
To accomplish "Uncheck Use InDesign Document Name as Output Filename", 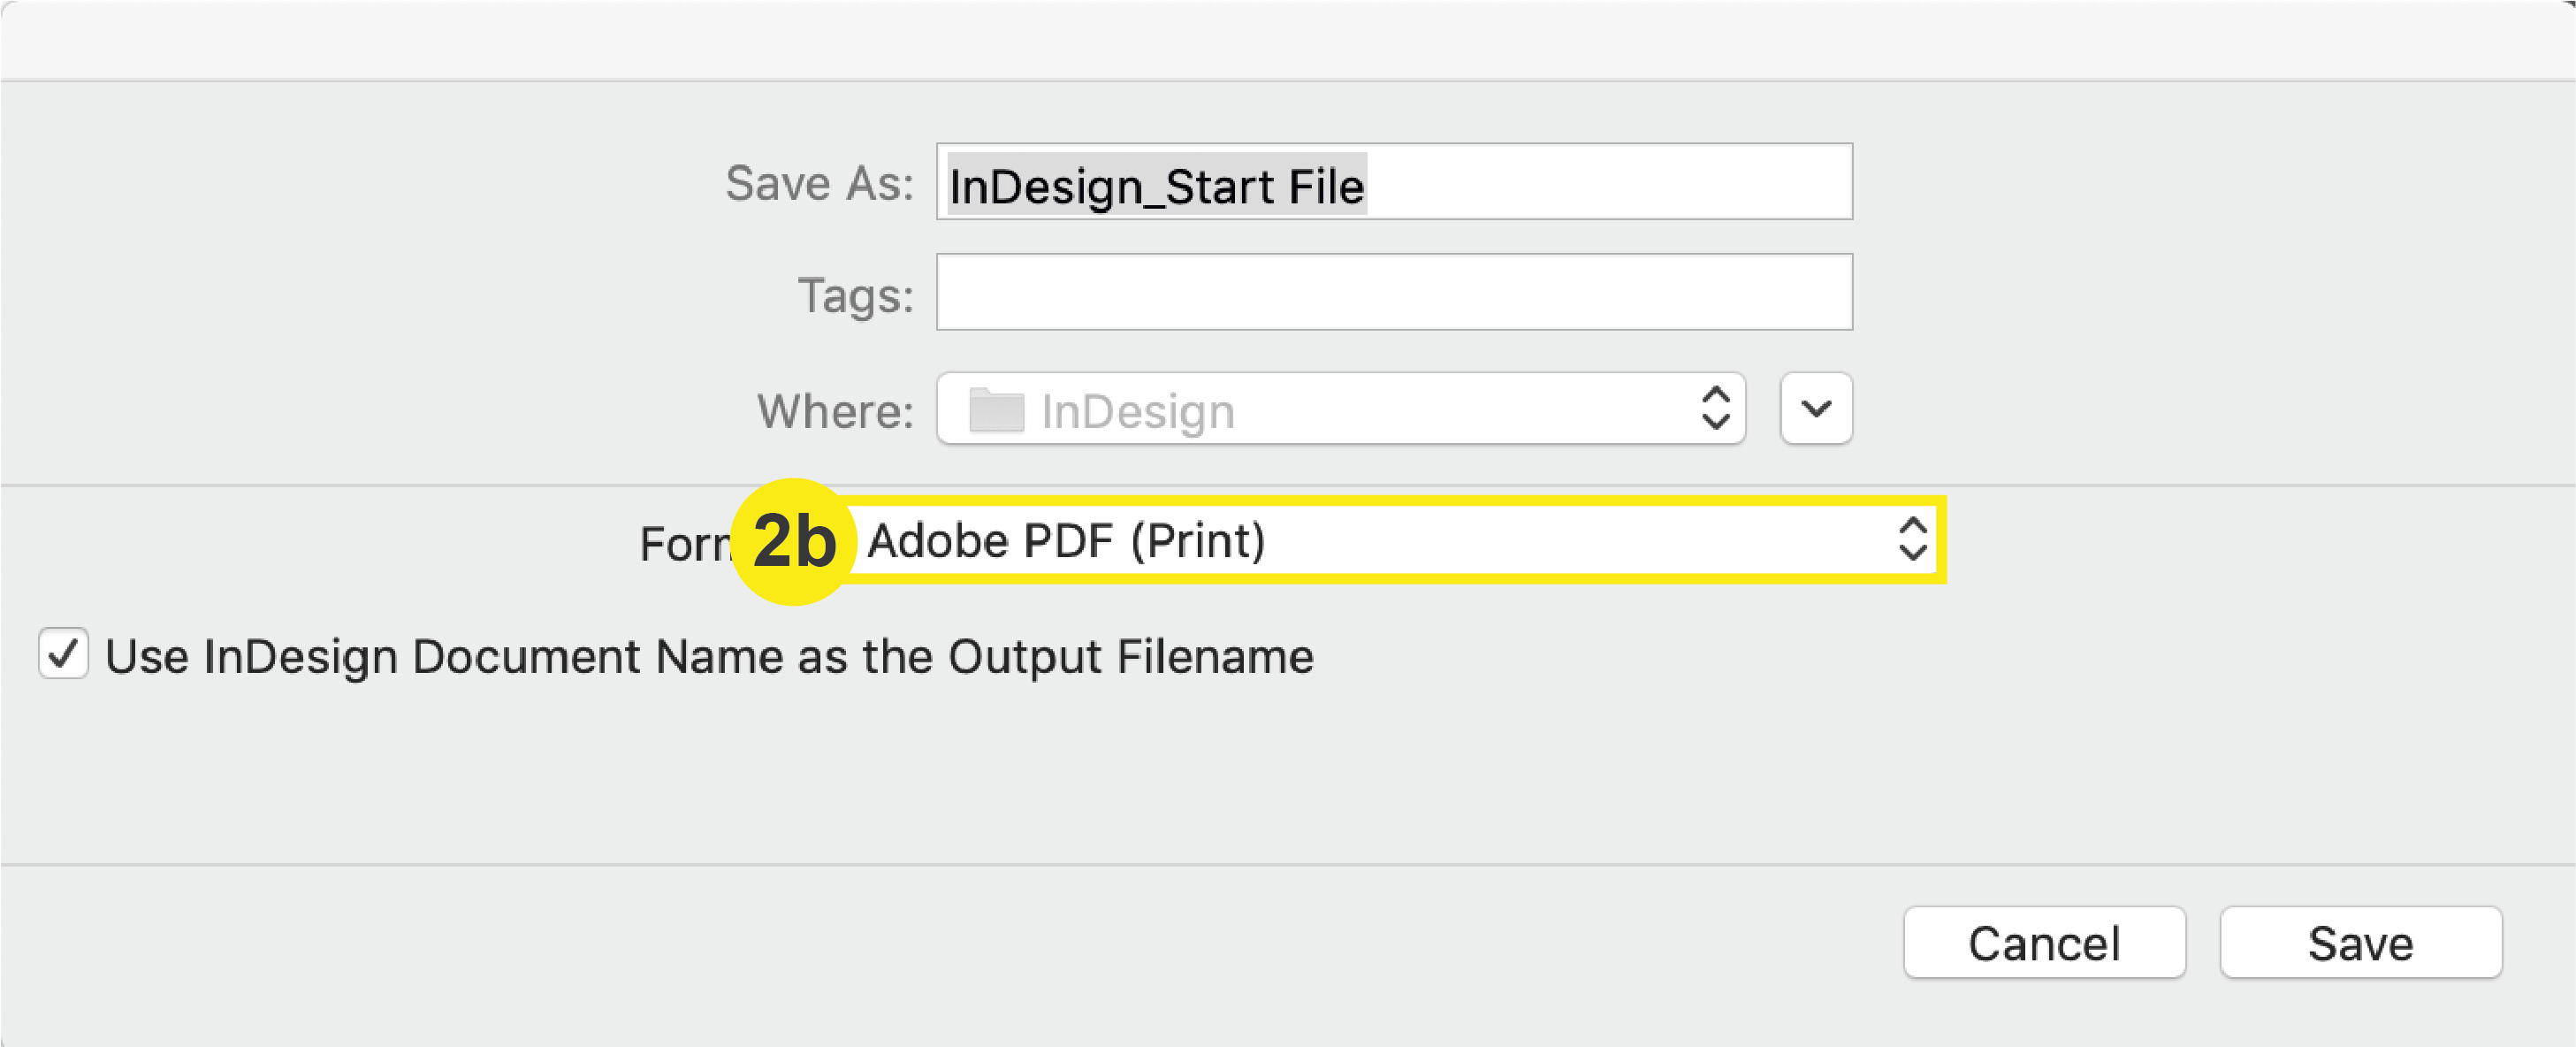I will point(63,655).
